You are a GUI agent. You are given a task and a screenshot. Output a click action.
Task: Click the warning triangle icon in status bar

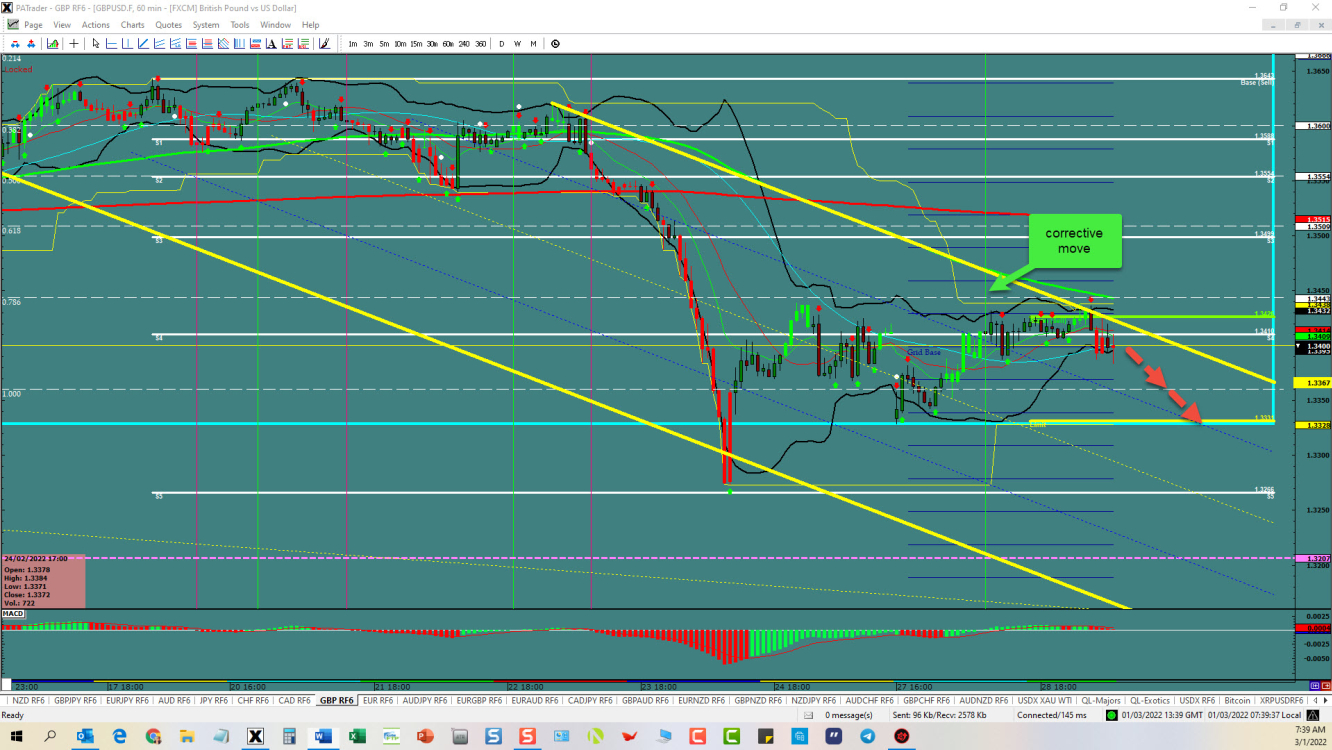click(1313, 715)
